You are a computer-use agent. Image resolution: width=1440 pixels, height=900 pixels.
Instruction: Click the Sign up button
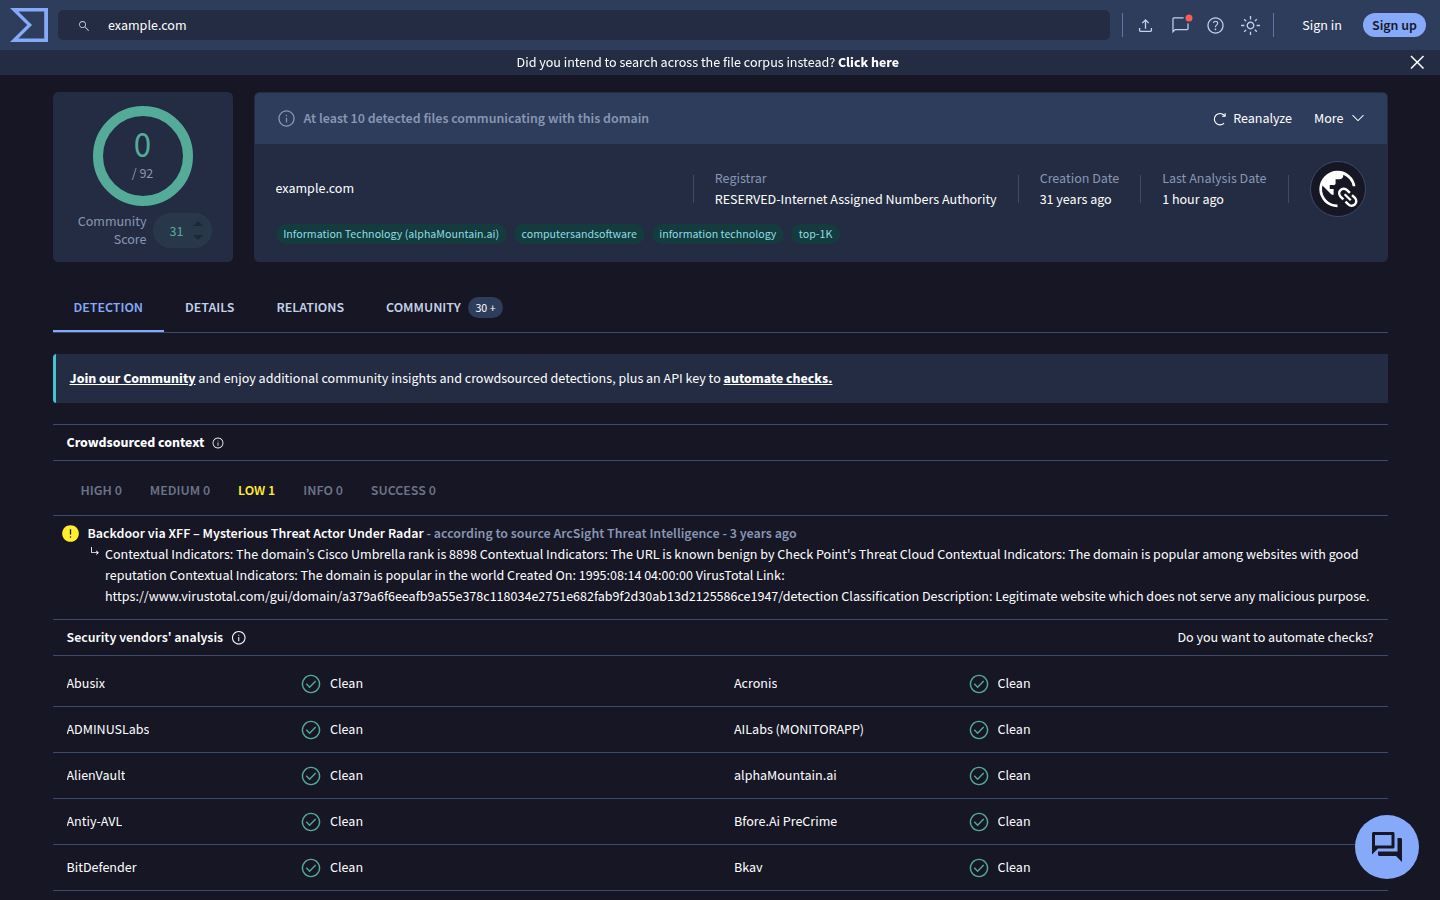point(1394,25)
